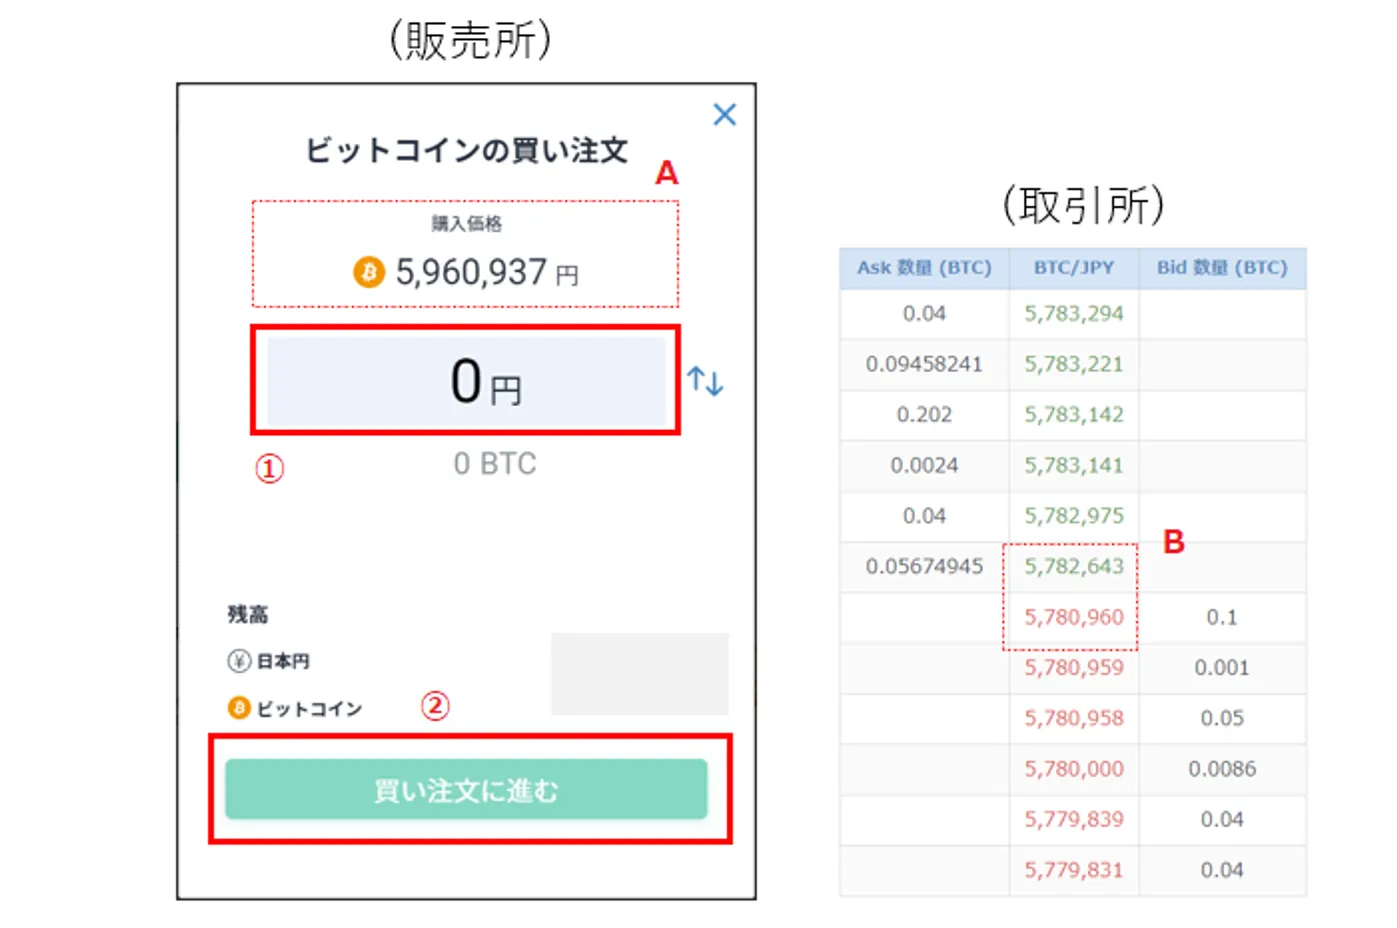
Task: Select bid price 5,780,958
Action: [1074, 718]
